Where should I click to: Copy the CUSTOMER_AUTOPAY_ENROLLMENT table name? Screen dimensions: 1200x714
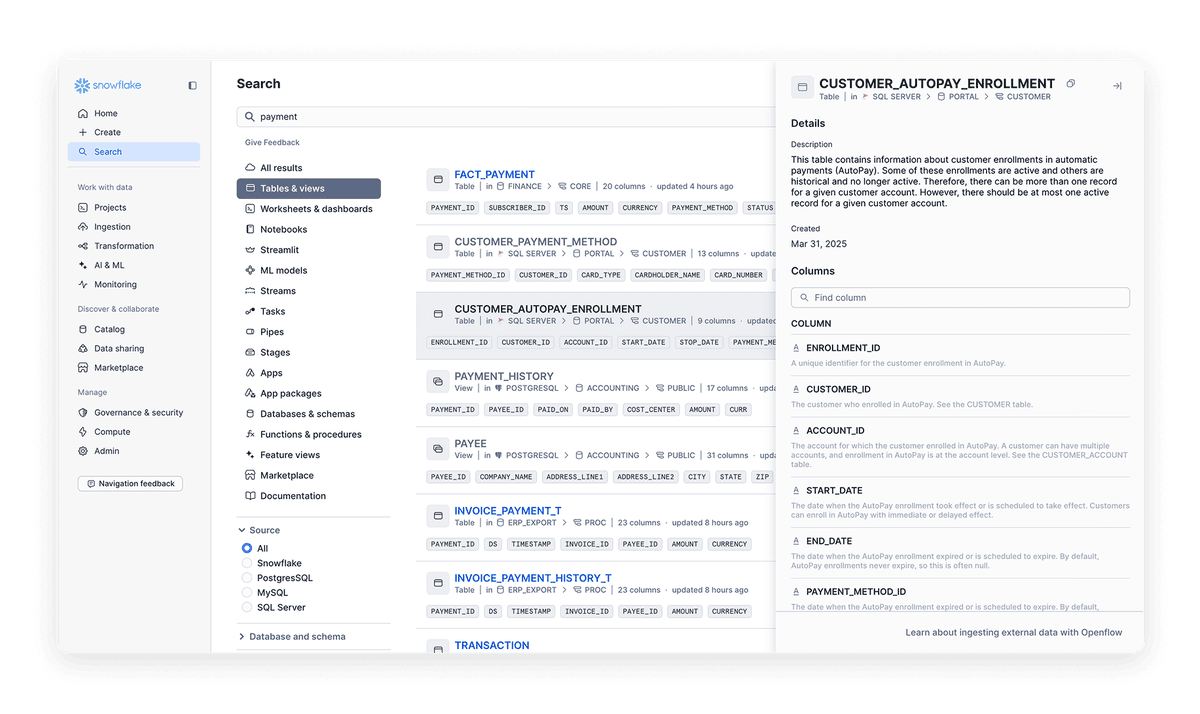pyautogui.click(x=1071, y=84)
